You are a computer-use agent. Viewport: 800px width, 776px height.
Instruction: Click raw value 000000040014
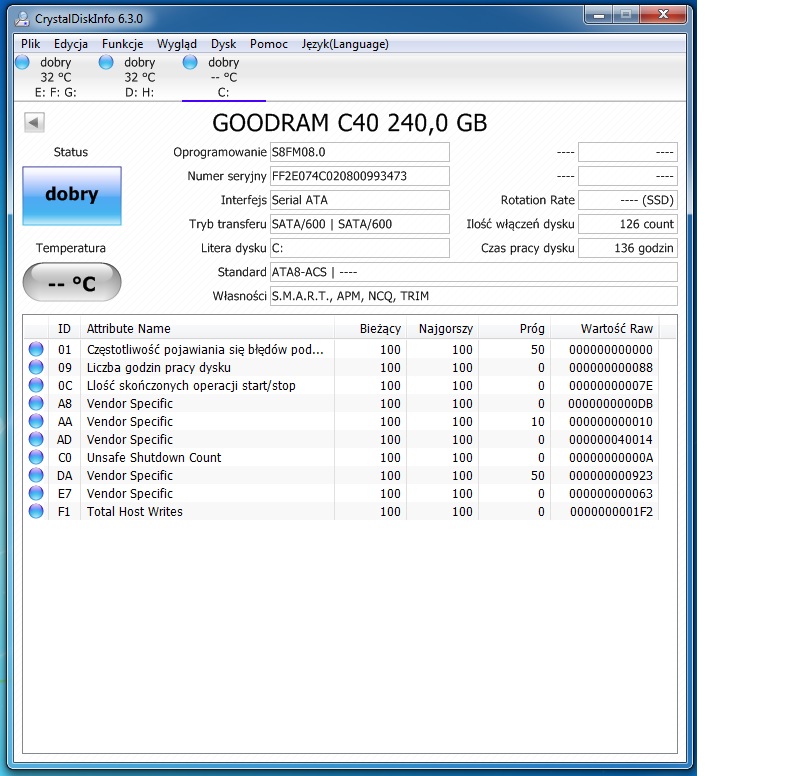coord(611,440)
